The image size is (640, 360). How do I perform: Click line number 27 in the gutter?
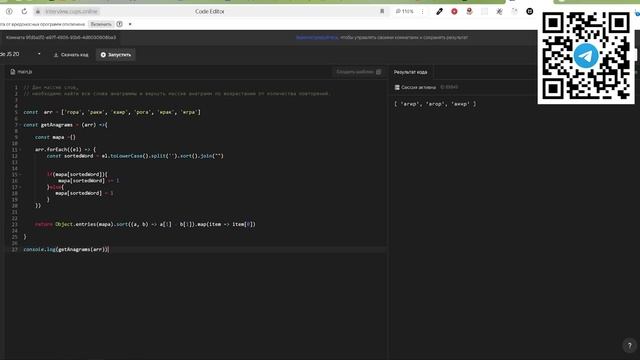[x=15, y=249]
